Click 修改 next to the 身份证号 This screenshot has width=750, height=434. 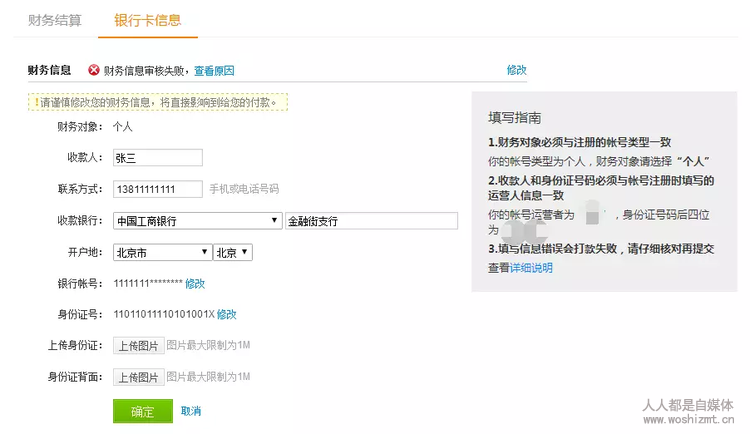(227, 314)
